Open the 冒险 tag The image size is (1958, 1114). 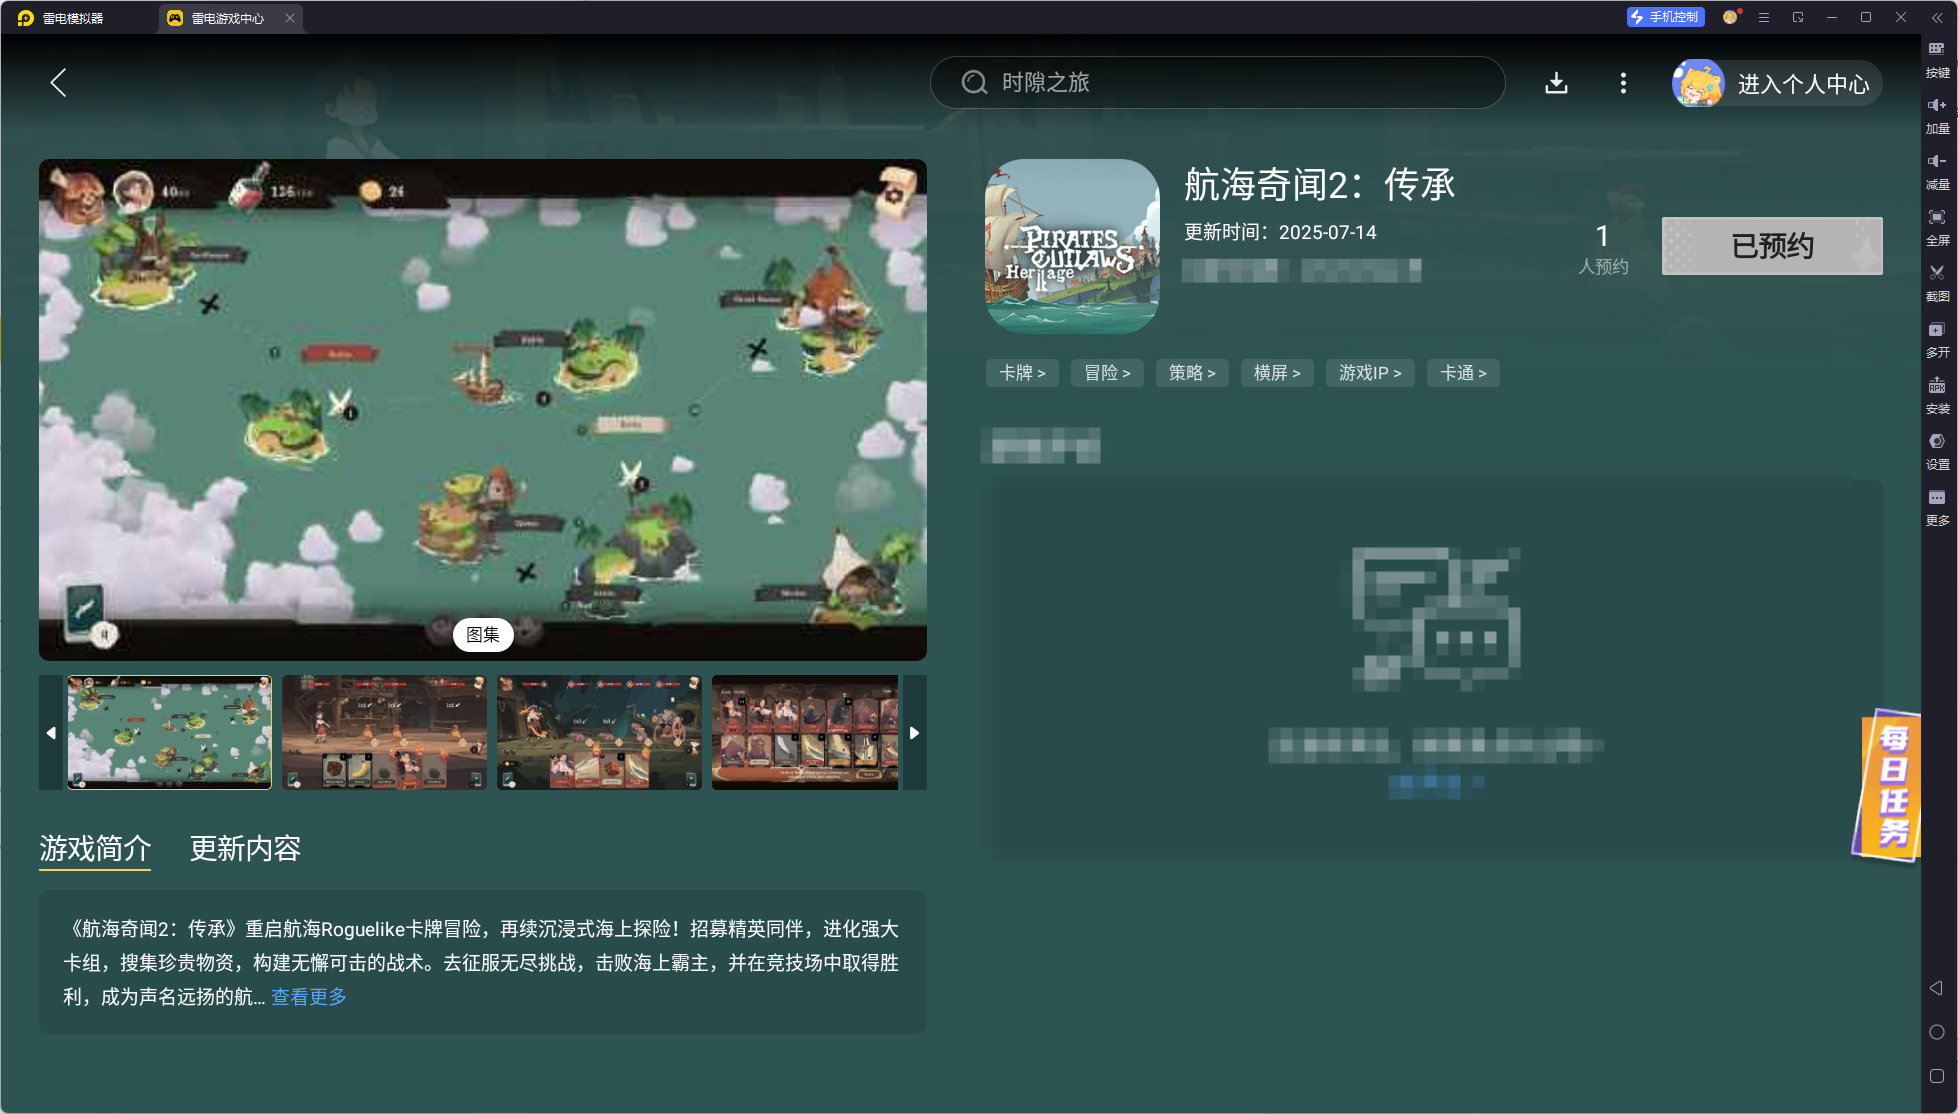(1107, 373)
